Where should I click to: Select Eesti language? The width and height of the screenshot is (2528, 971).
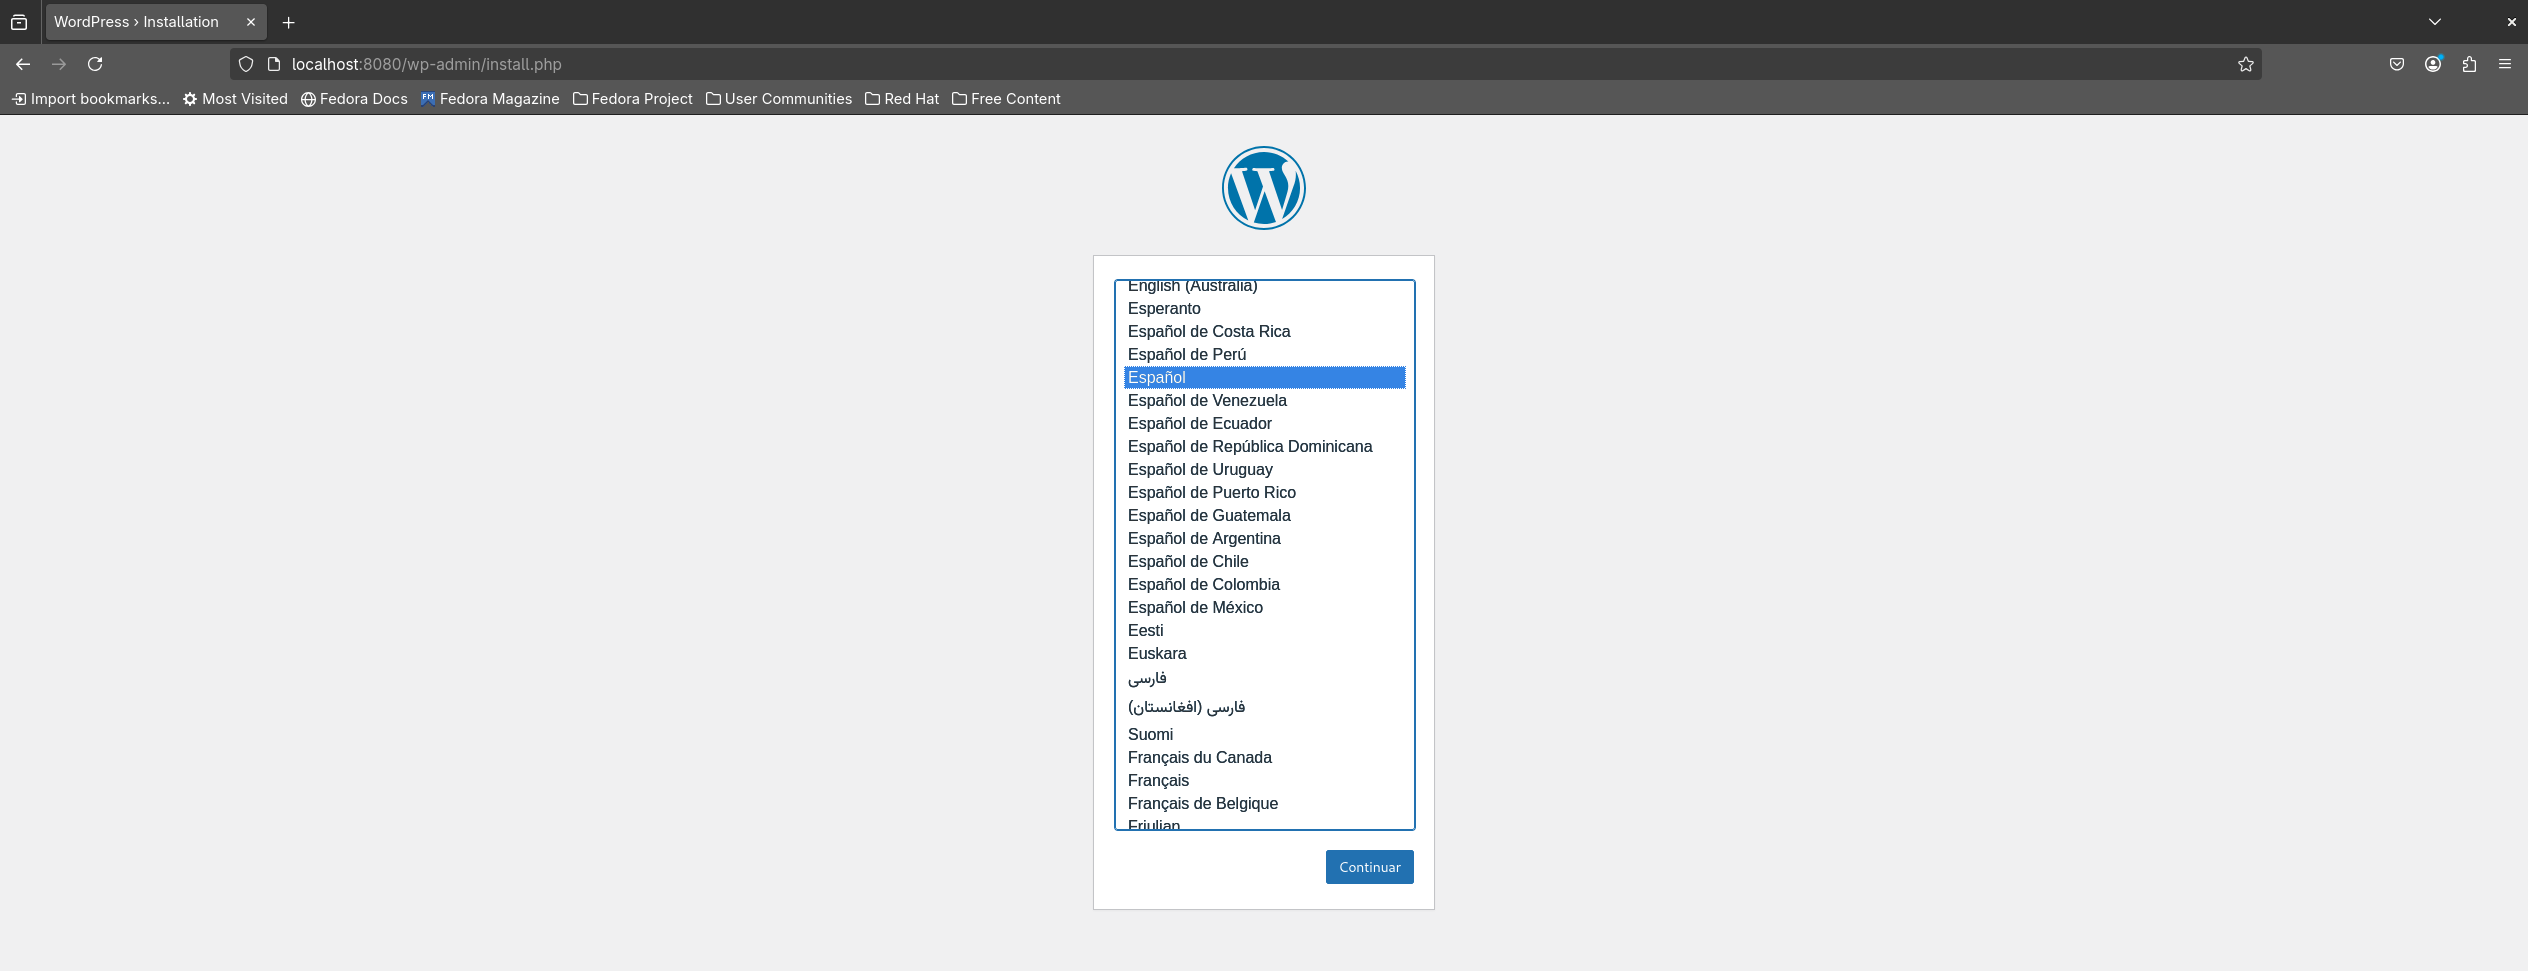(1264, 631)
